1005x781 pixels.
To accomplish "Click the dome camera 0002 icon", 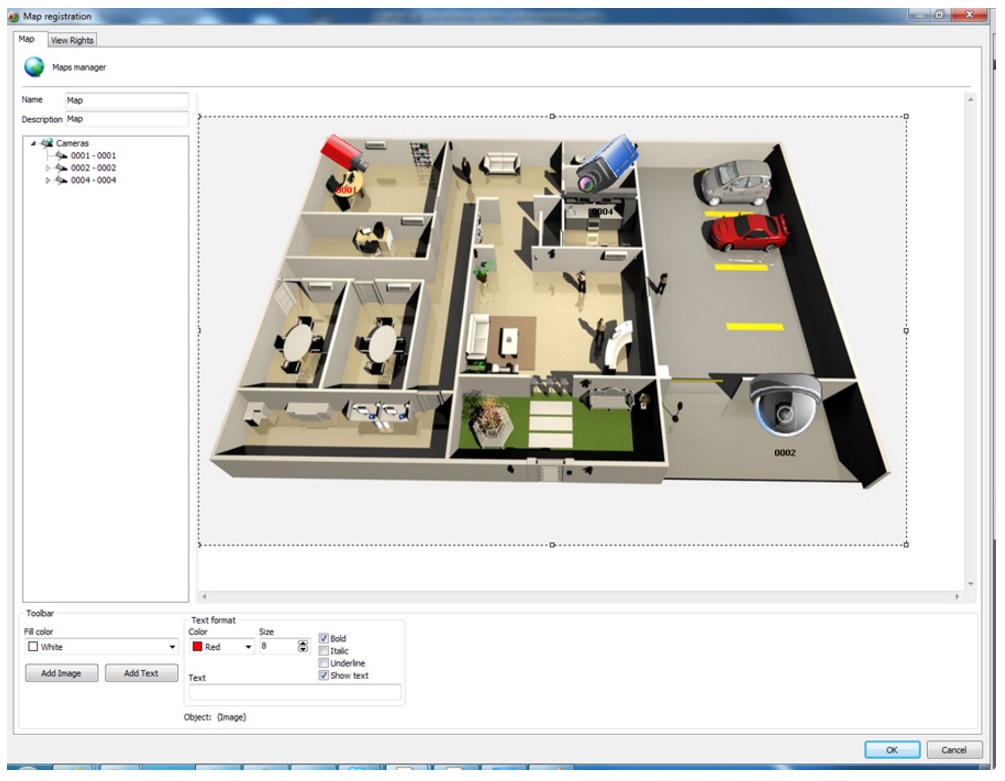I will click(x=785, y=404).
